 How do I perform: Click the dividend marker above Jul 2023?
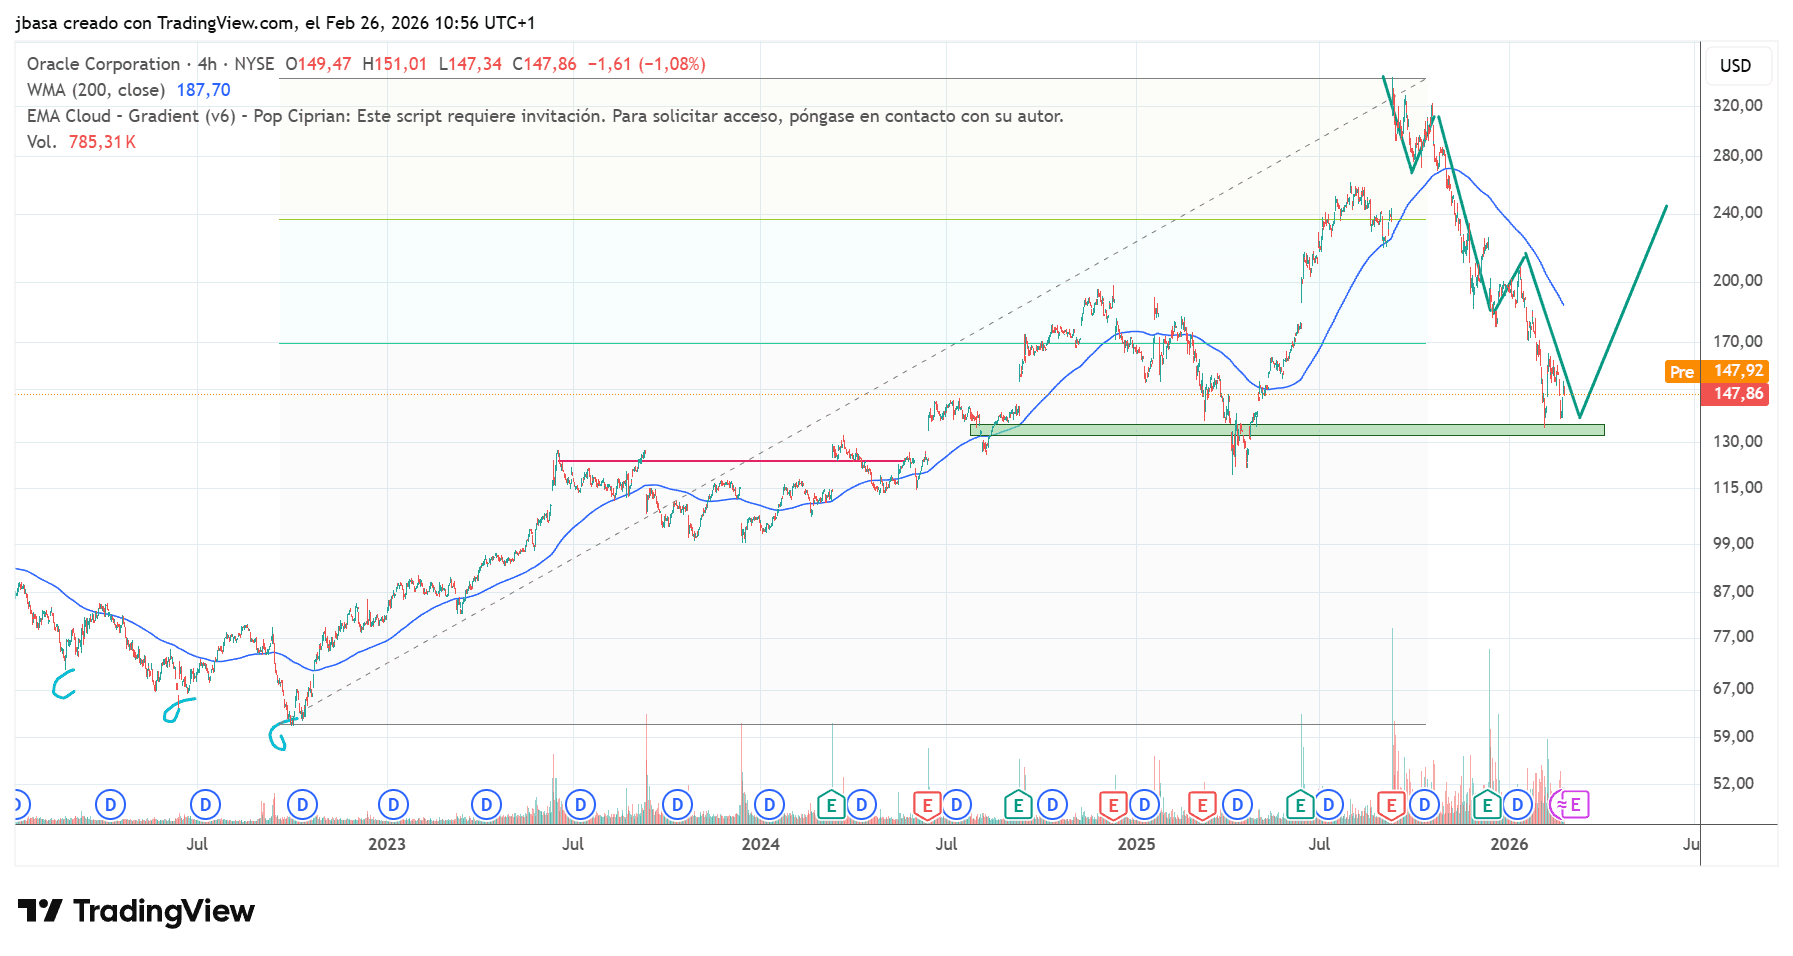[580, 804]
